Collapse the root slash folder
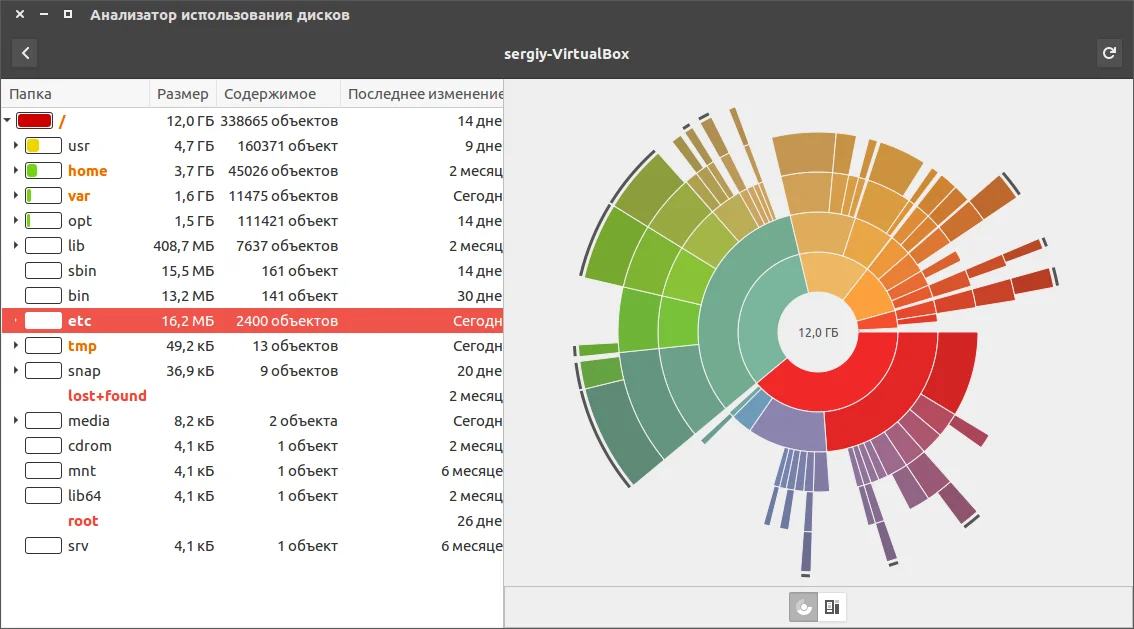The image size is (1134, 629). click(8, 121)
